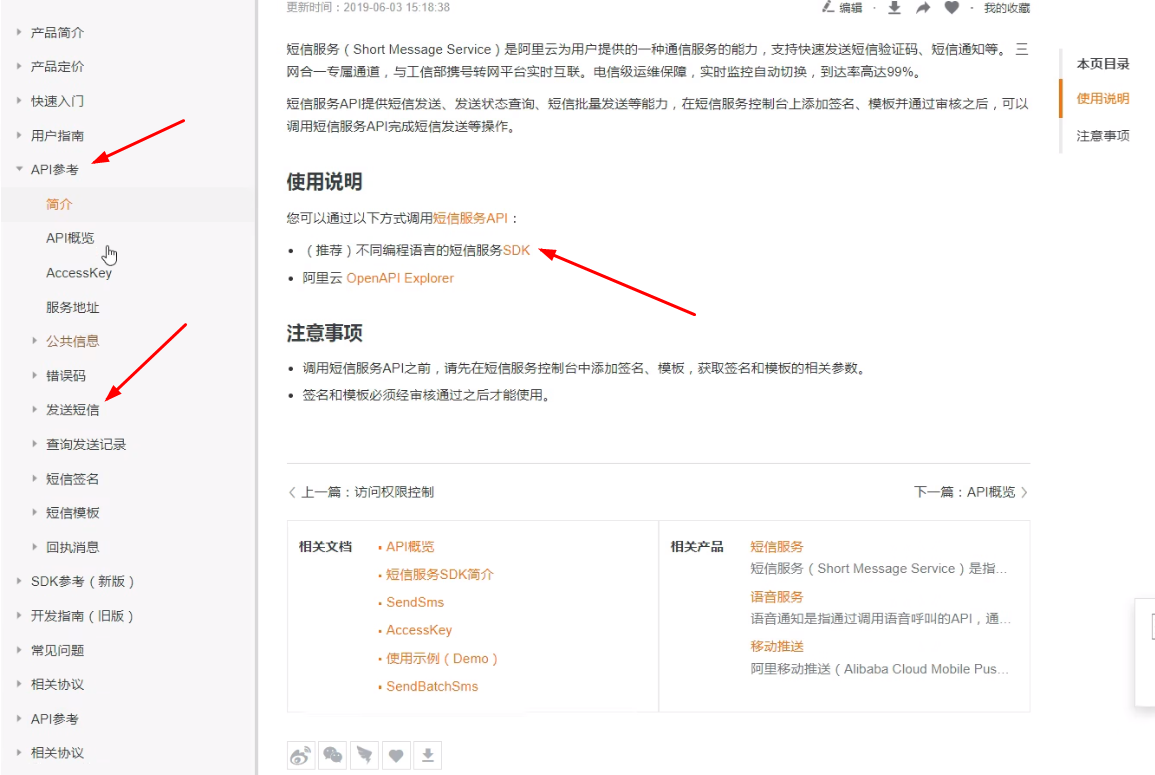
Task: Open 服务地址 in the left sidebar
Action: coord(72,307)
